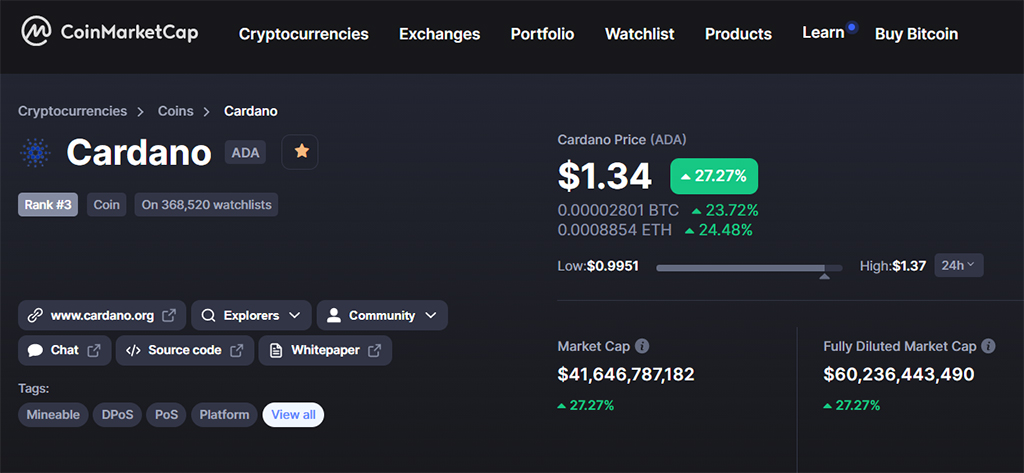This screenshot has width=1024, height=473.
Task: Click View all tags button
Action: pyautogui.click(x=293, y=415)
